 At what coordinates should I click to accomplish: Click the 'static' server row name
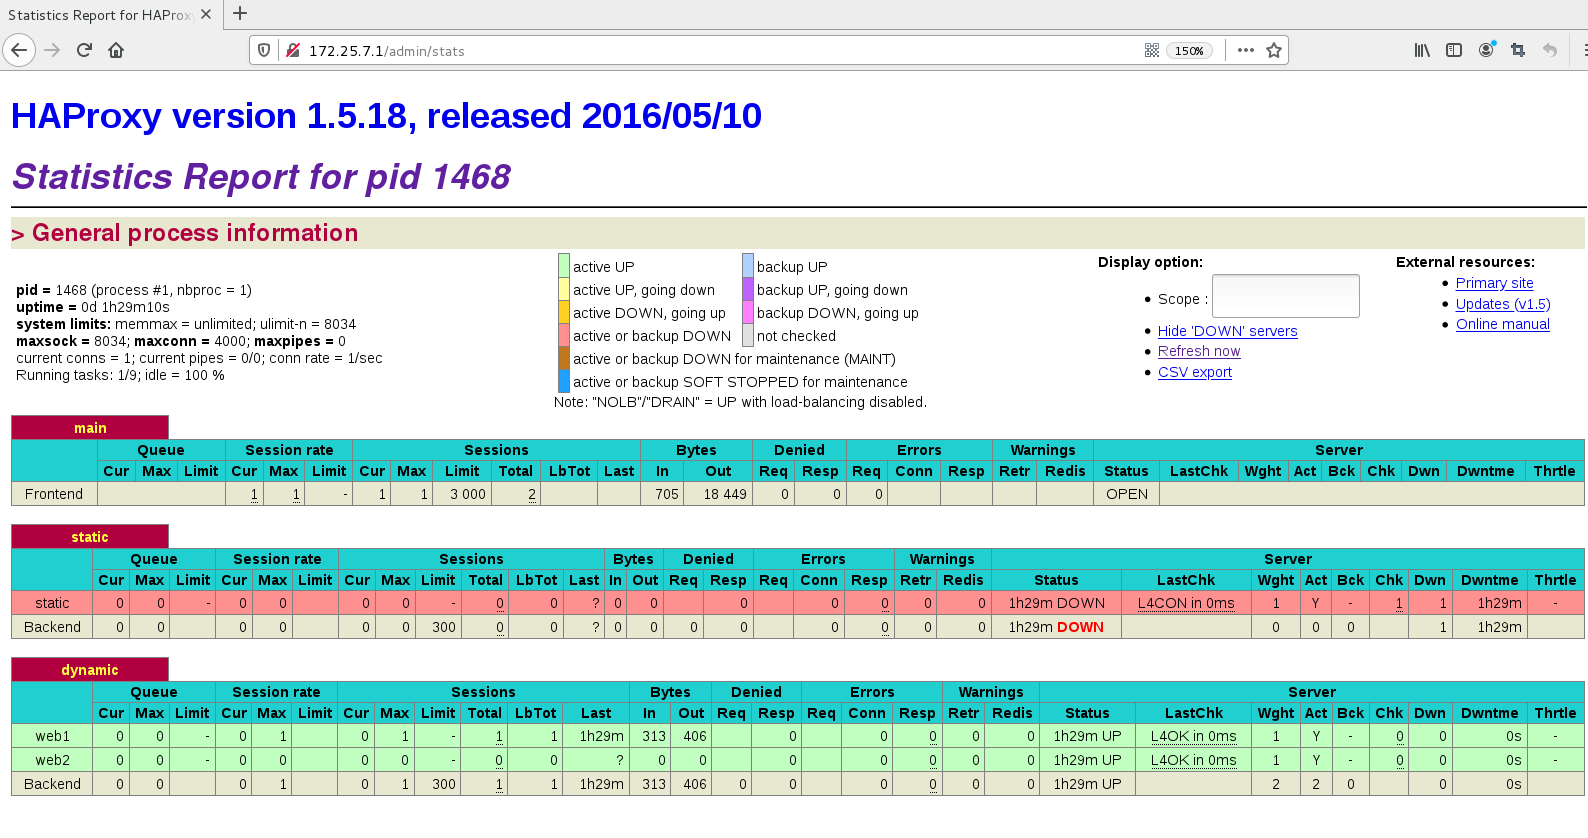52,603
